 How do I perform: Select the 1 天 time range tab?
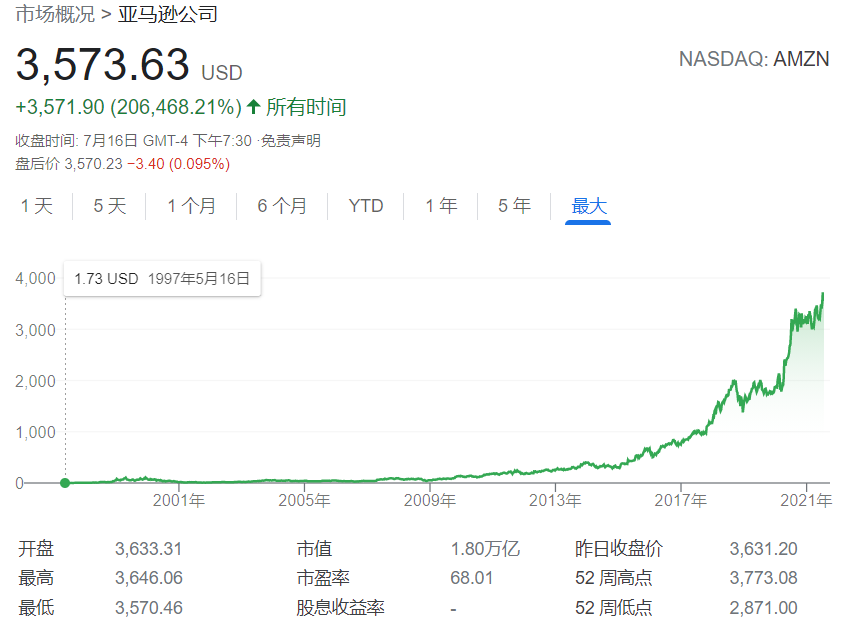pyautogui.click(x=37, y=206)
